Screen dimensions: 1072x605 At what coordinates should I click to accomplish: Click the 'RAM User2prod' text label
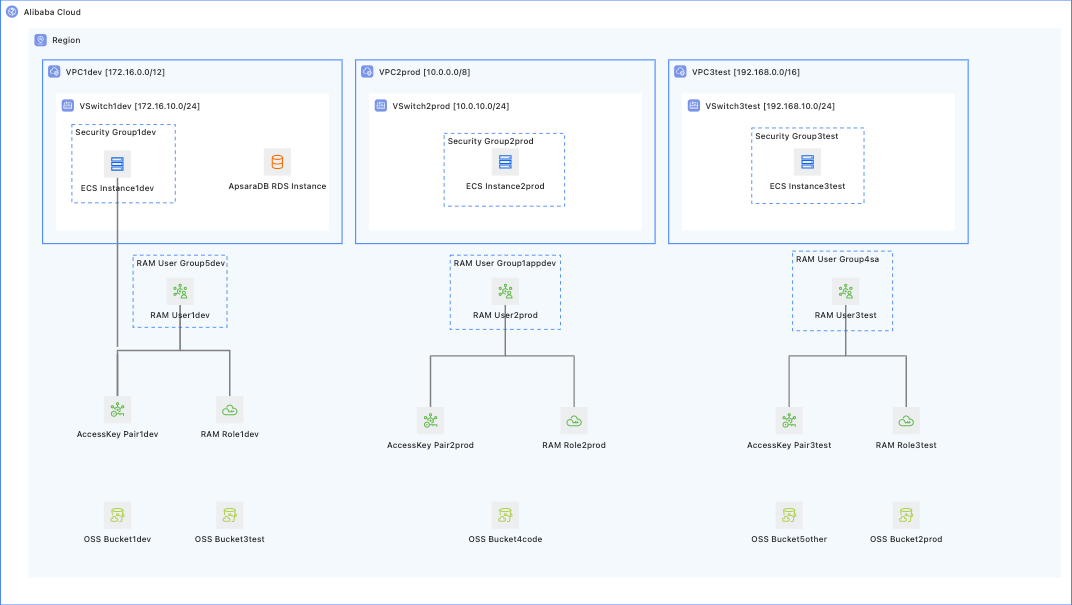click(x=505, y=315)
